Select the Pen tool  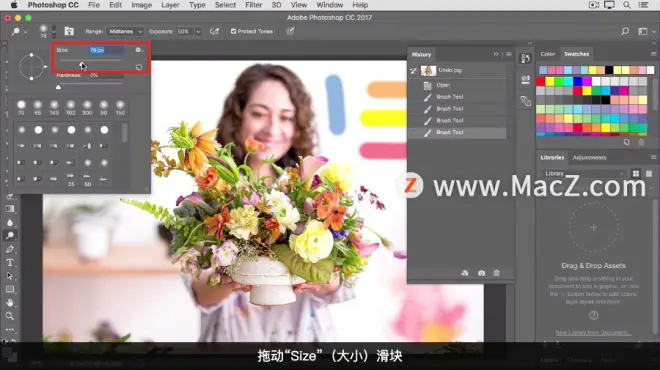click(x=10, y=249)
